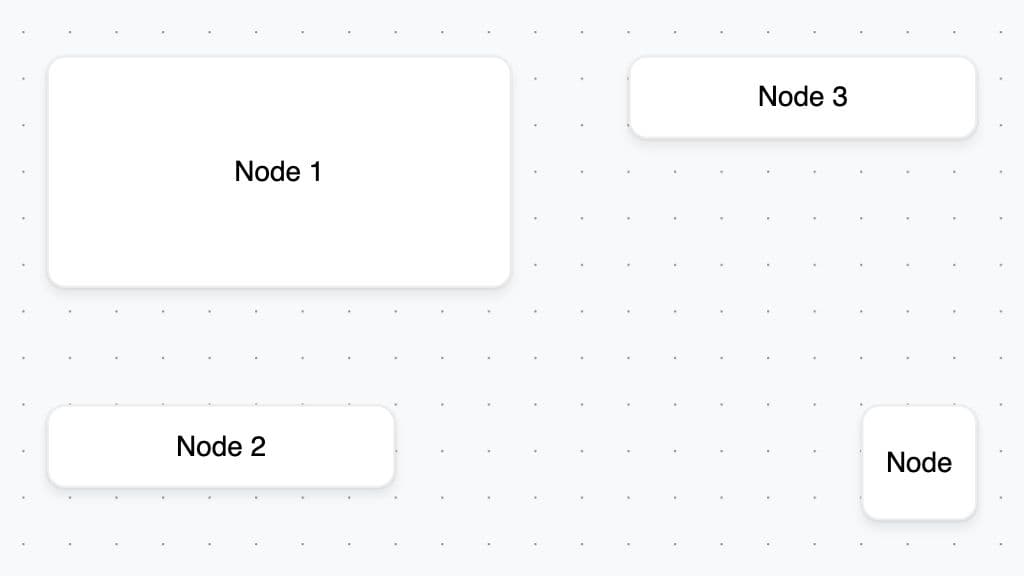This screenshot has width=1024, height=576.
Task: Choose the unnumbered Node card
Action: pos(919,462)
